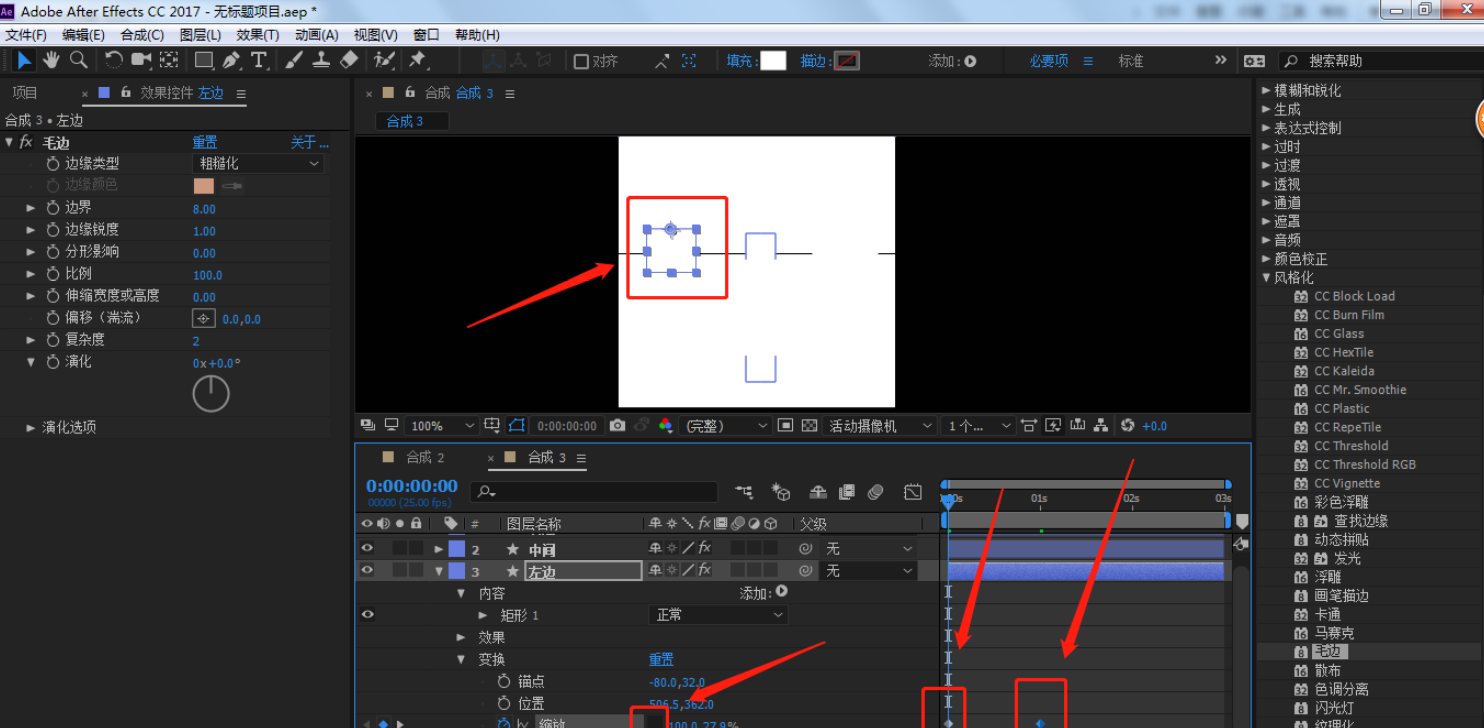Open the 文件(F) menu
1484x728 pixels.
coord(26,35)
